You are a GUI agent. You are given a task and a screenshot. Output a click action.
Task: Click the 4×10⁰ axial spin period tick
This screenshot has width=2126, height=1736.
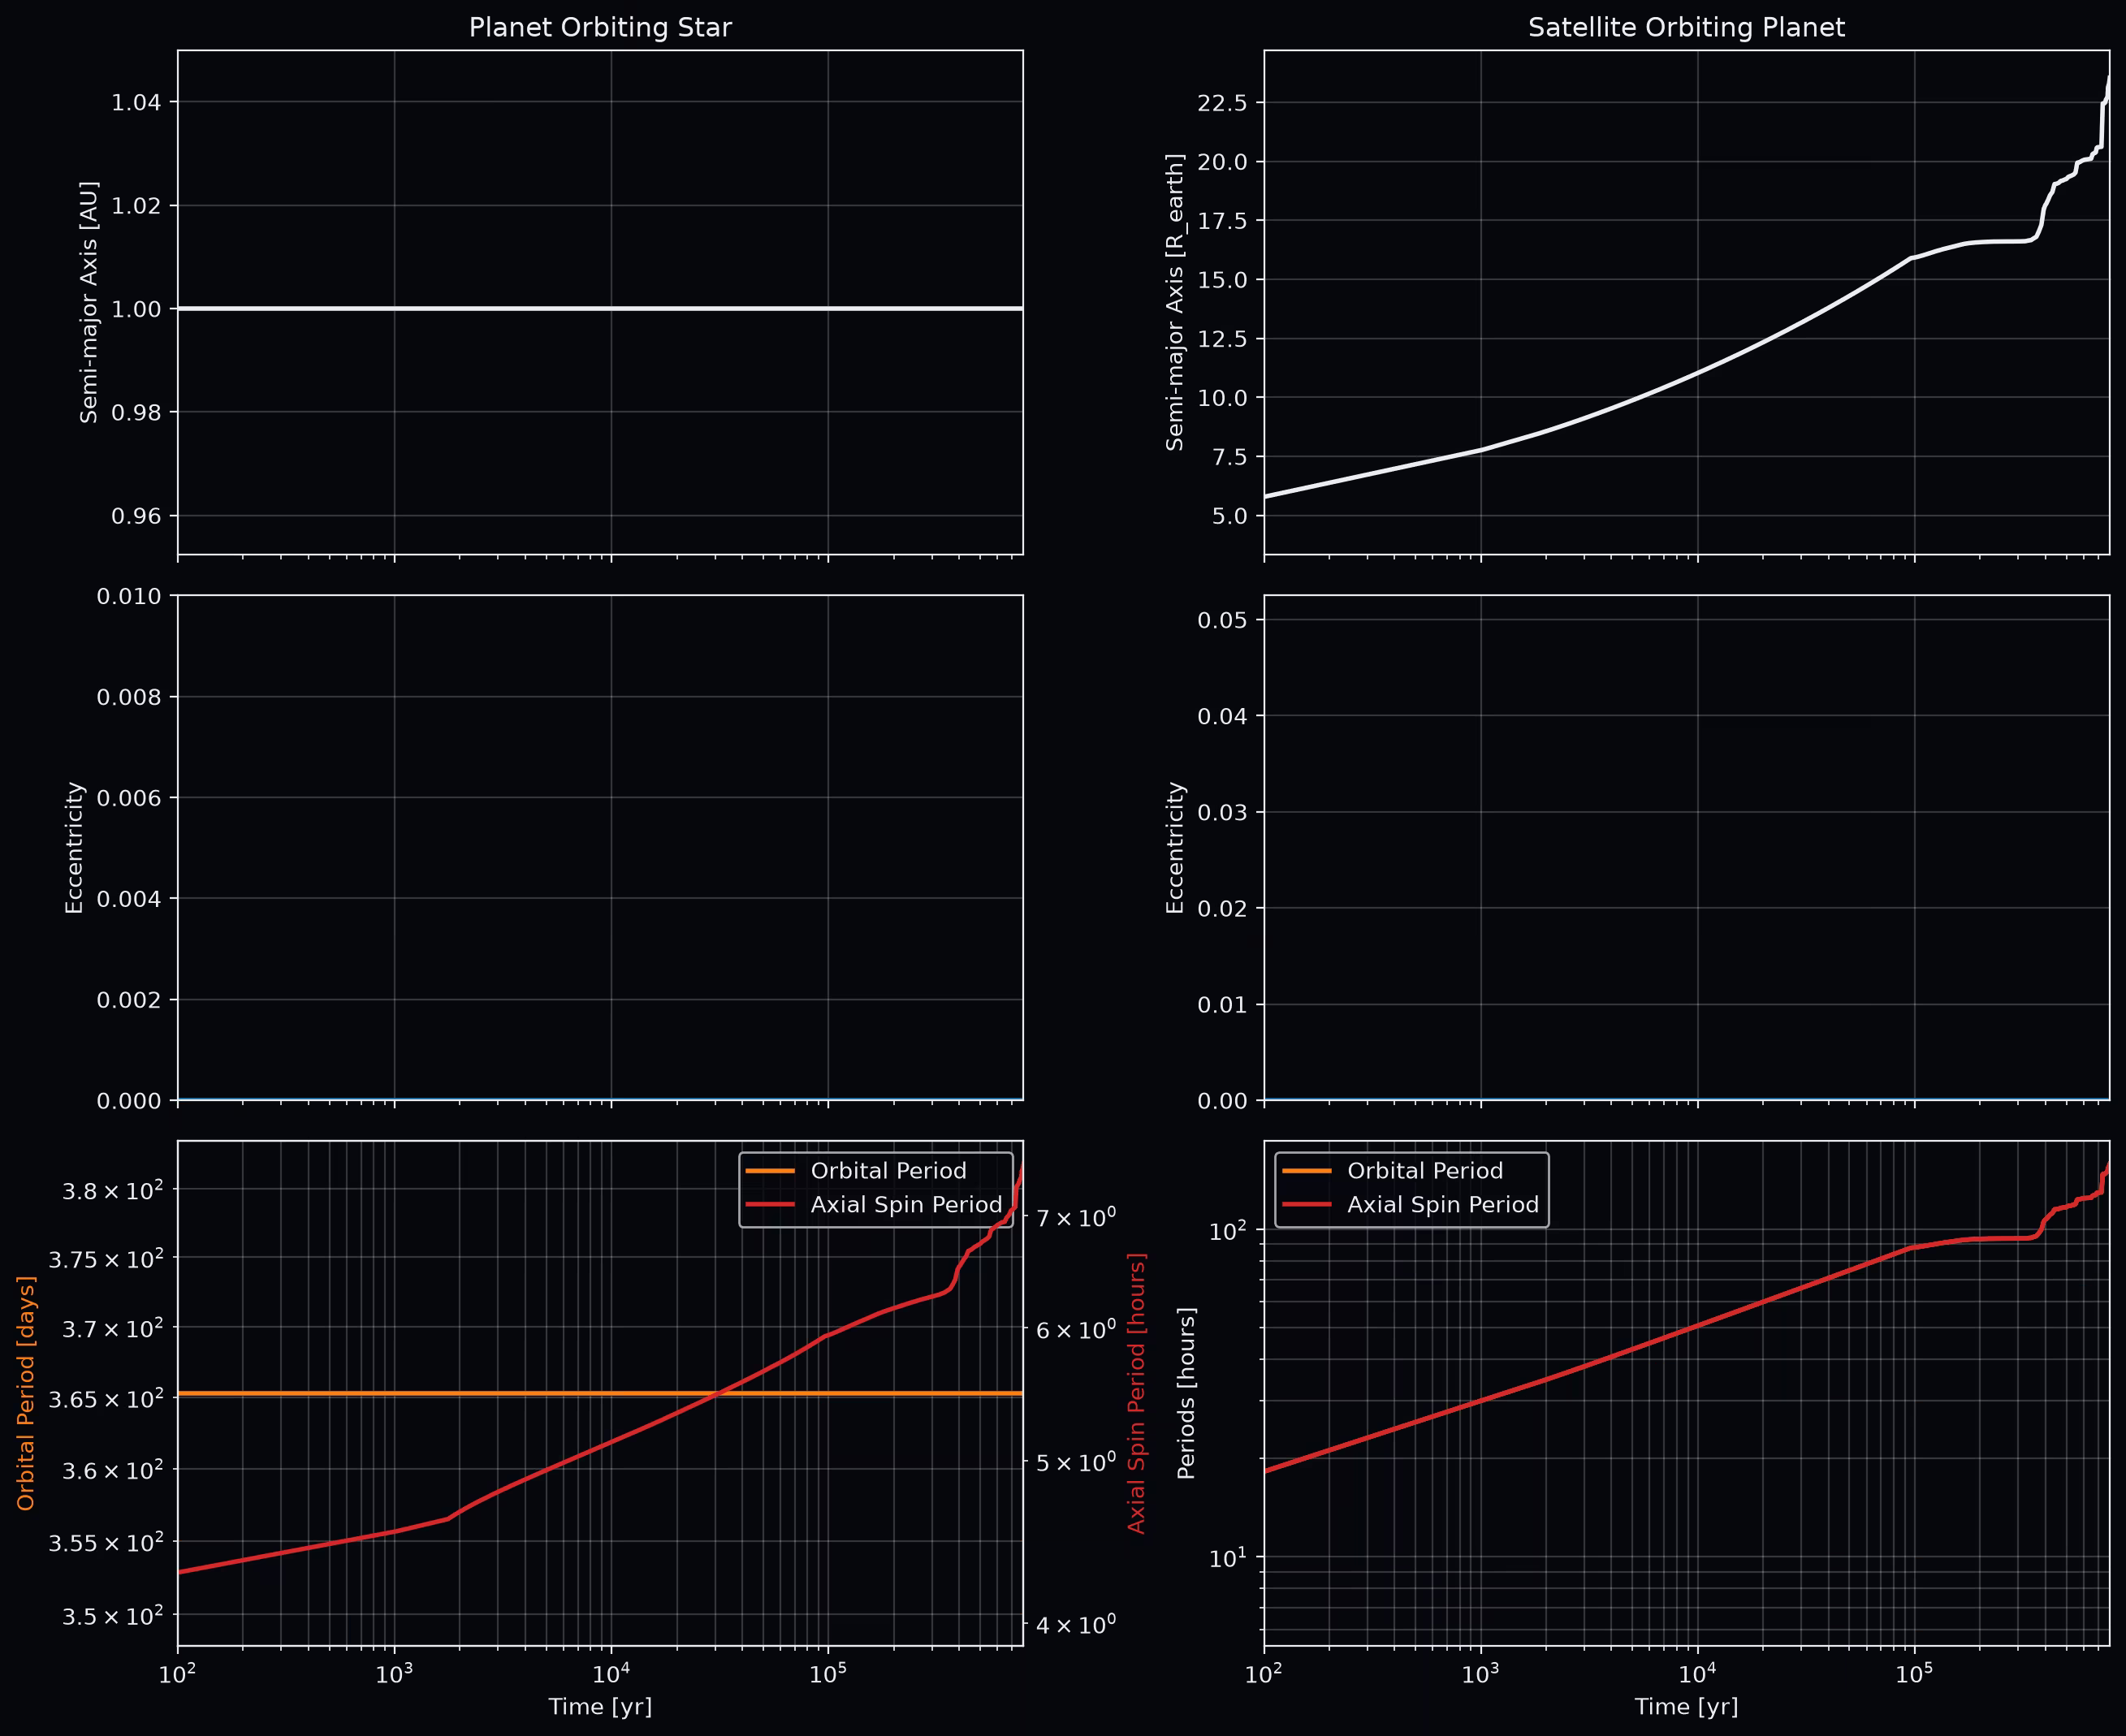(1075, 1625)
